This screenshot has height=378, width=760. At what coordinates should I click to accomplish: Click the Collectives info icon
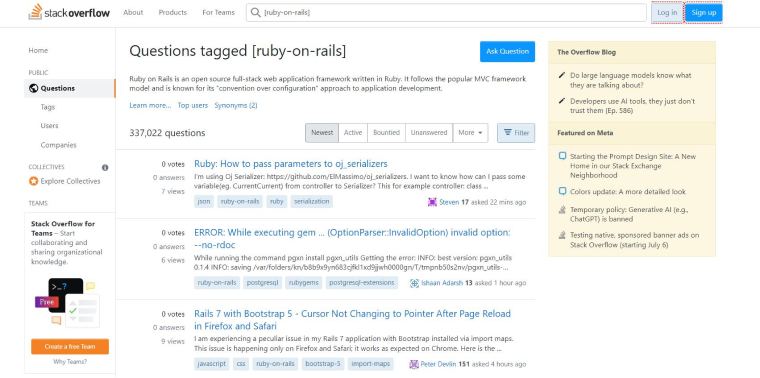[105, 167]
